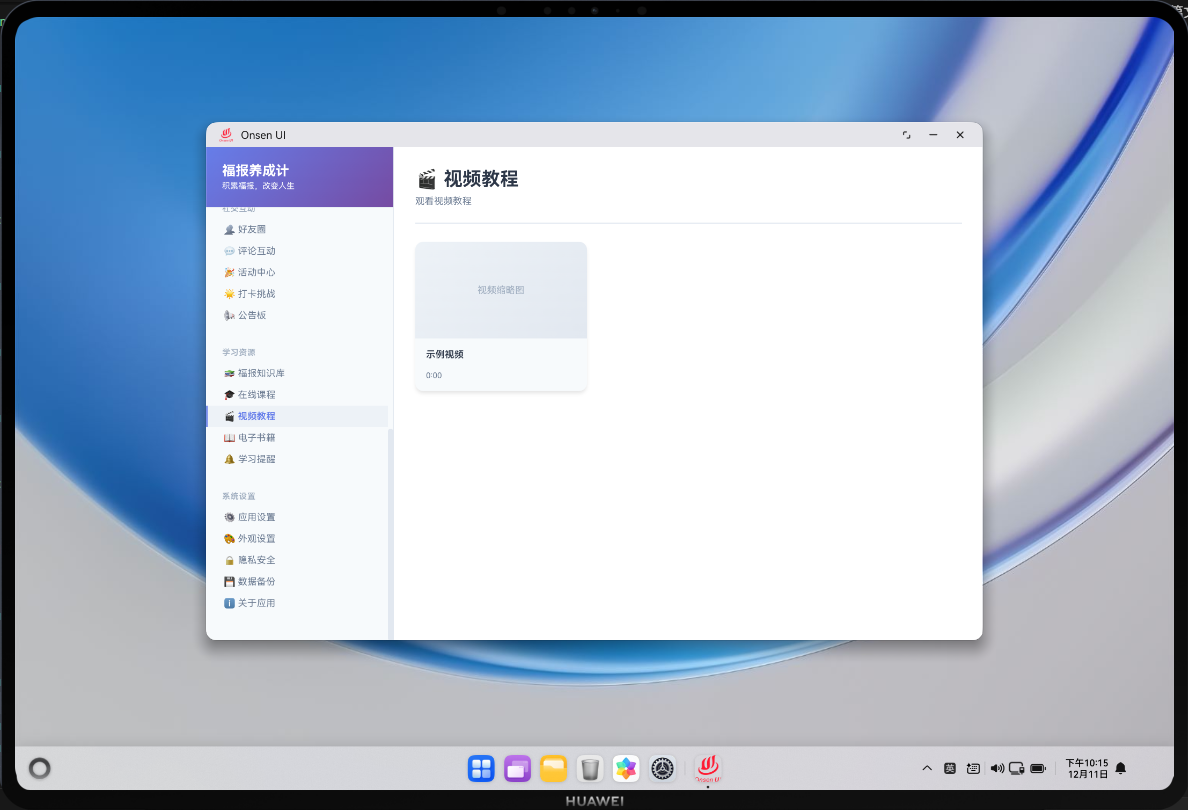Click the volume icon in the system tray
This screenshot has width=1188, height=810.
pyautogui.click(x=996, y=768)
